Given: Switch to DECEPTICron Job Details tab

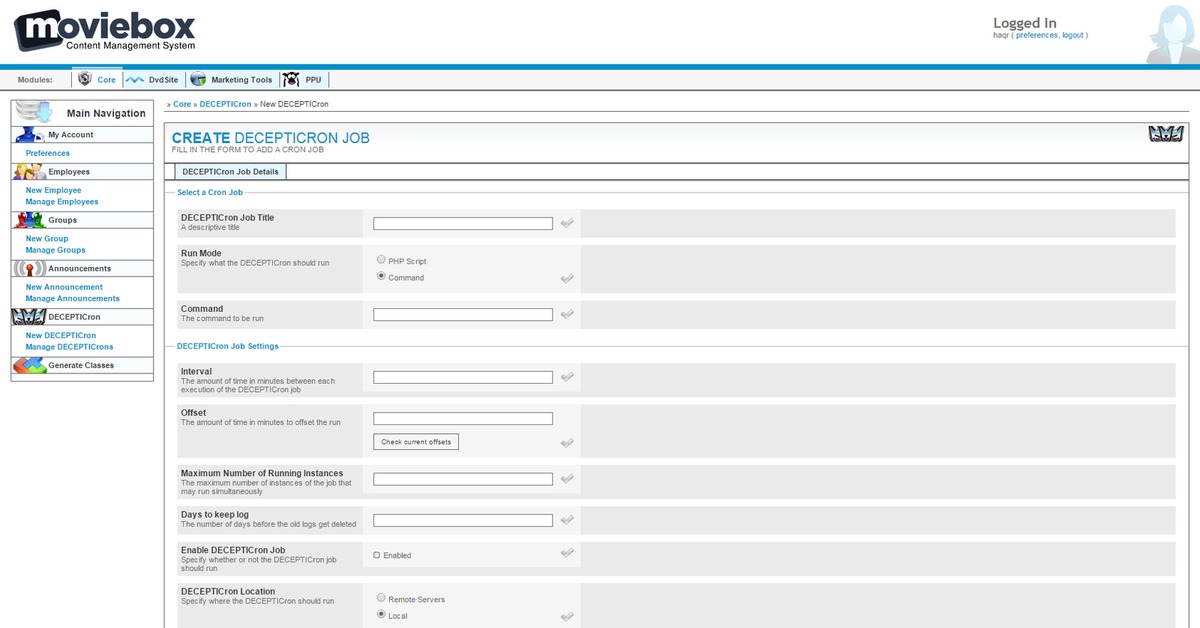Looking at the screenshot, I should tap(230, 172).
